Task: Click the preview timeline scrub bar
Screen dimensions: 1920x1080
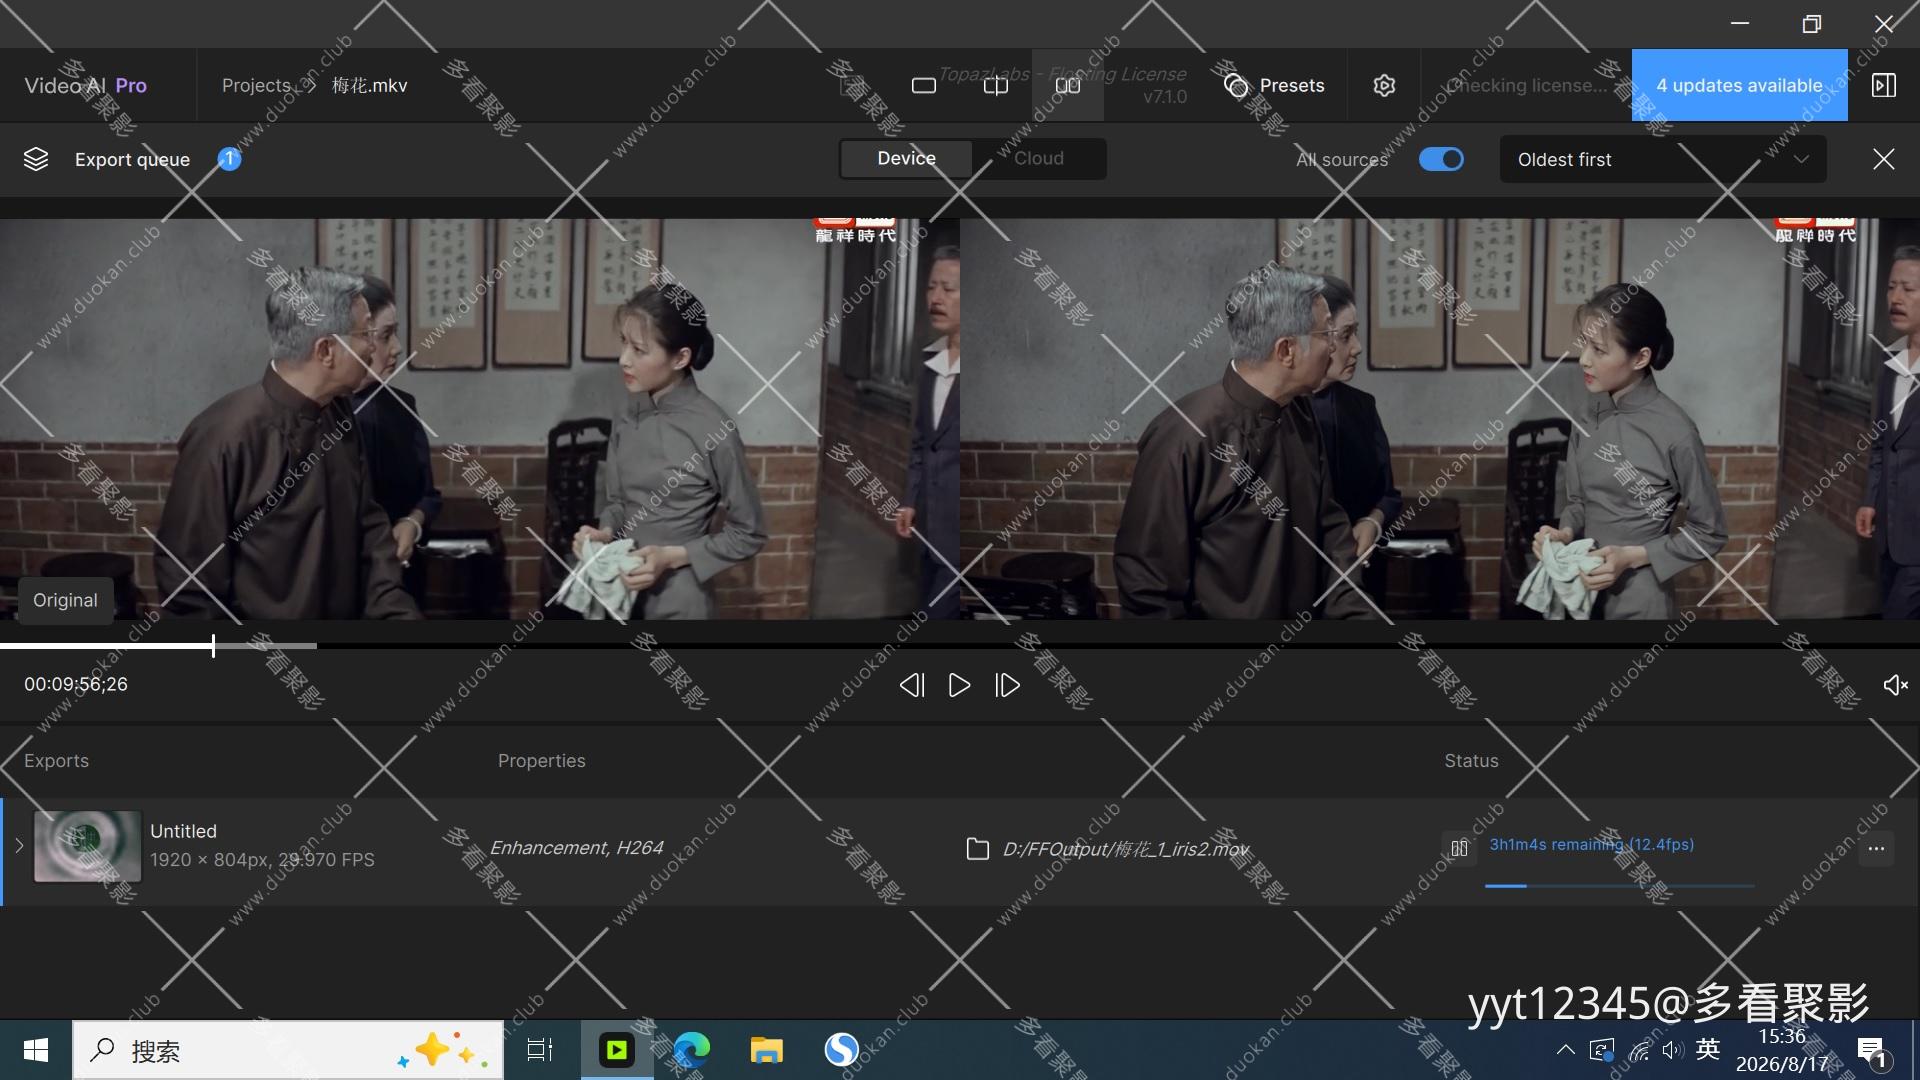Action: pos(960,646)
